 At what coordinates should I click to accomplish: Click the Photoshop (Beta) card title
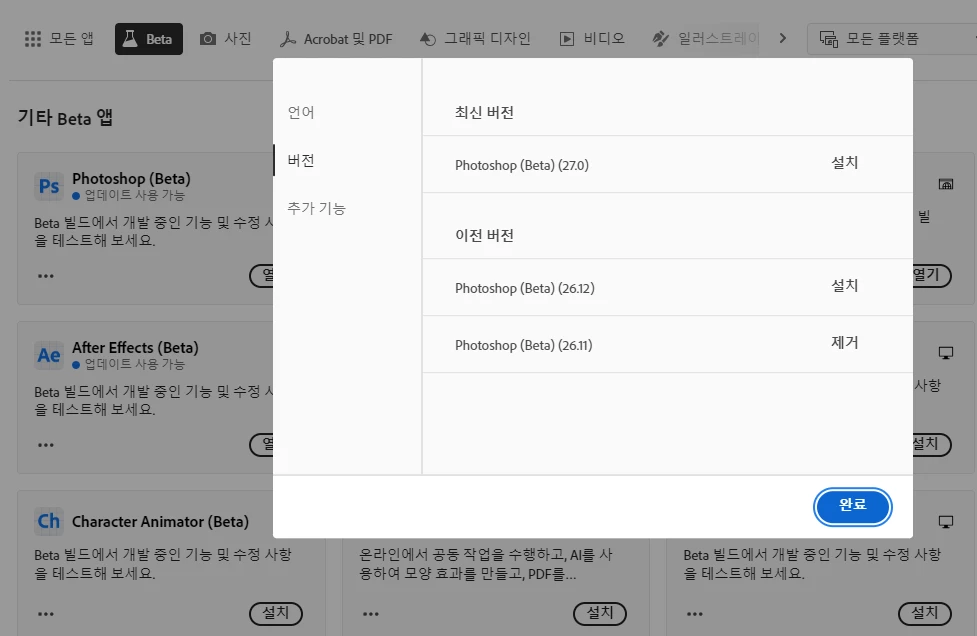click(131, 179)
